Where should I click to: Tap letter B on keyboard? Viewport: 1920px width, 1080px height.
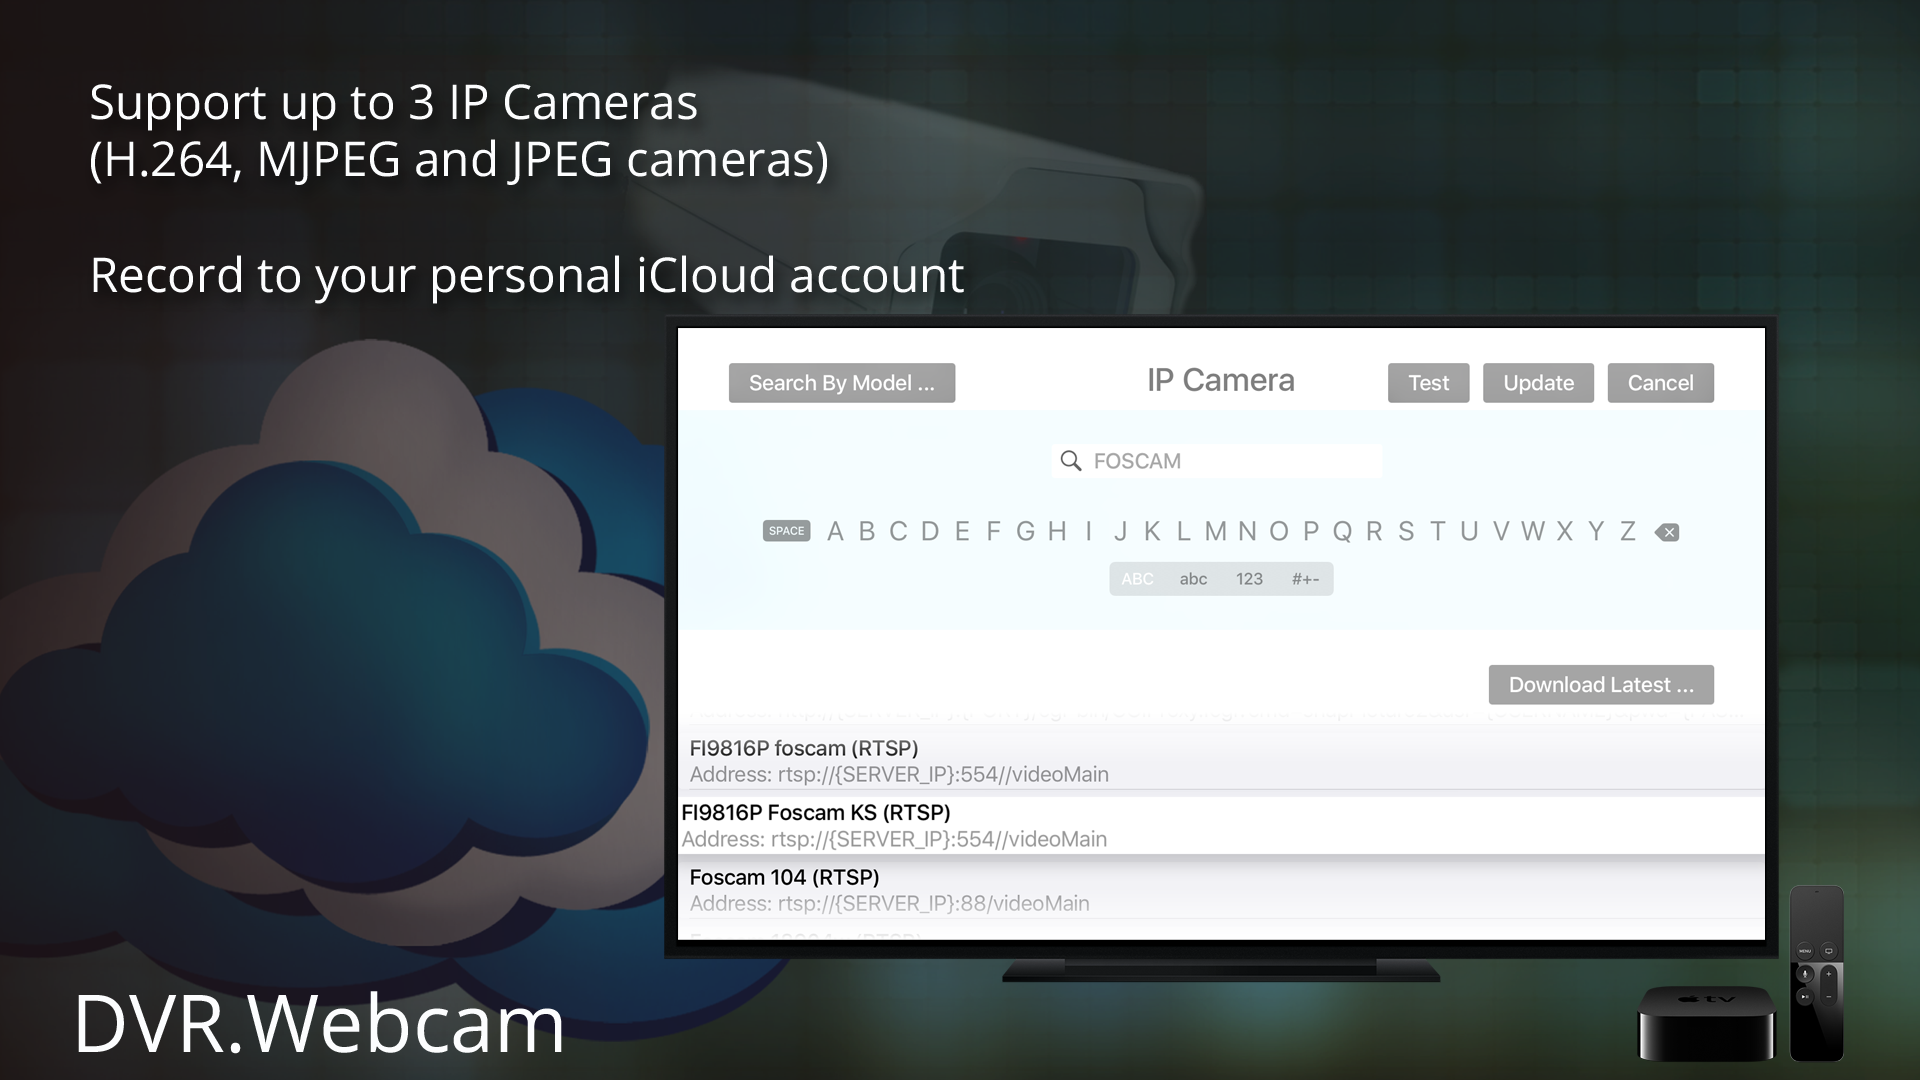tap(867, 531)
